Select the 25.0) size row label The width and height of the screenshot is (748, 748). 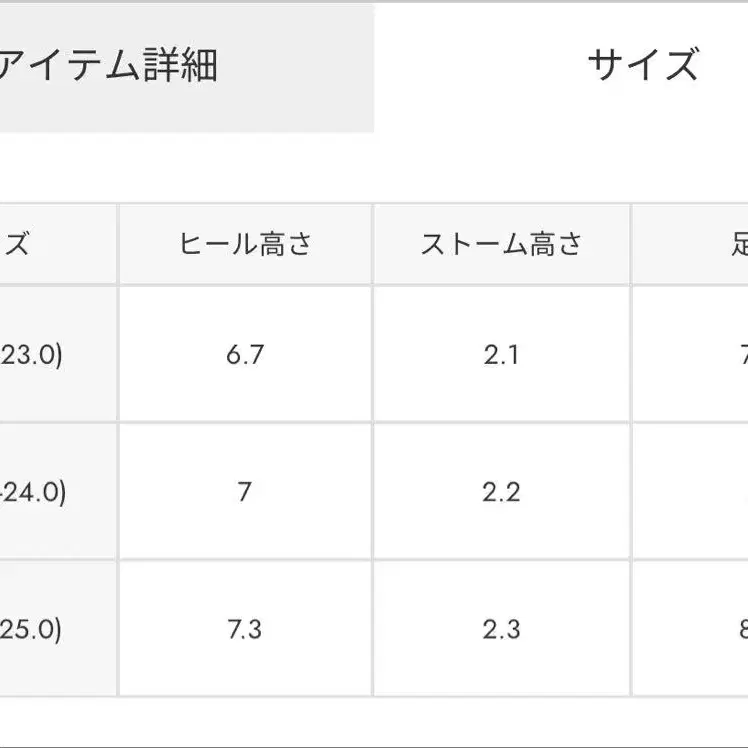point(32,629)
